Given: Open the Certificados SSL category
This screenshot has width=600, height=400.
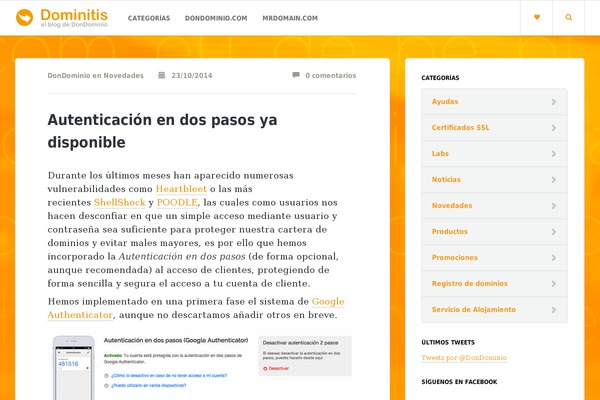Looking at the screenshot, I should pos(494,128).
